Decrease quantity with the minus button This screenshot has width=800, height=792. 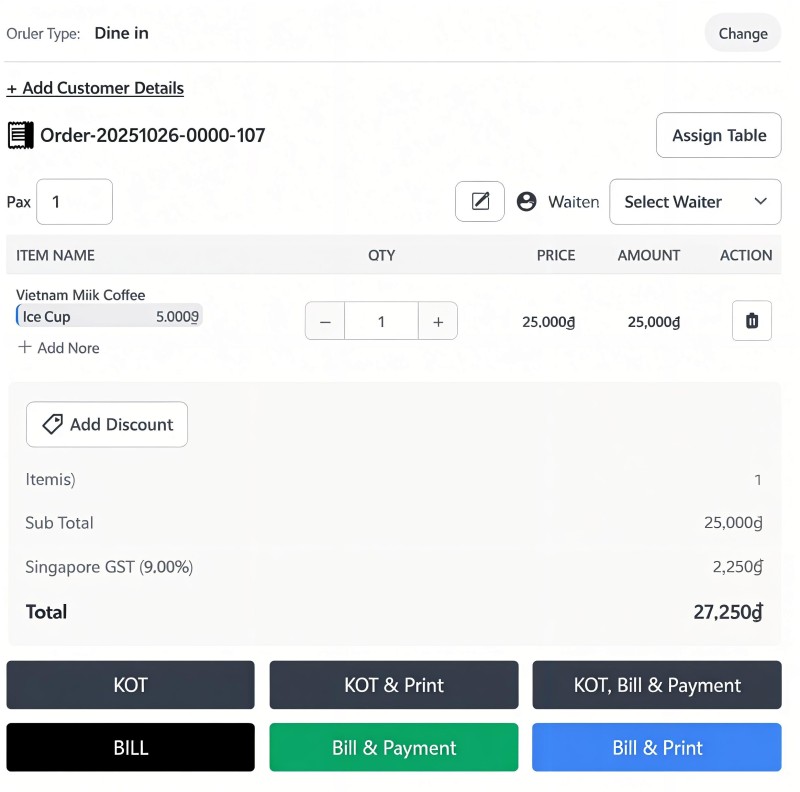(325, 321)
